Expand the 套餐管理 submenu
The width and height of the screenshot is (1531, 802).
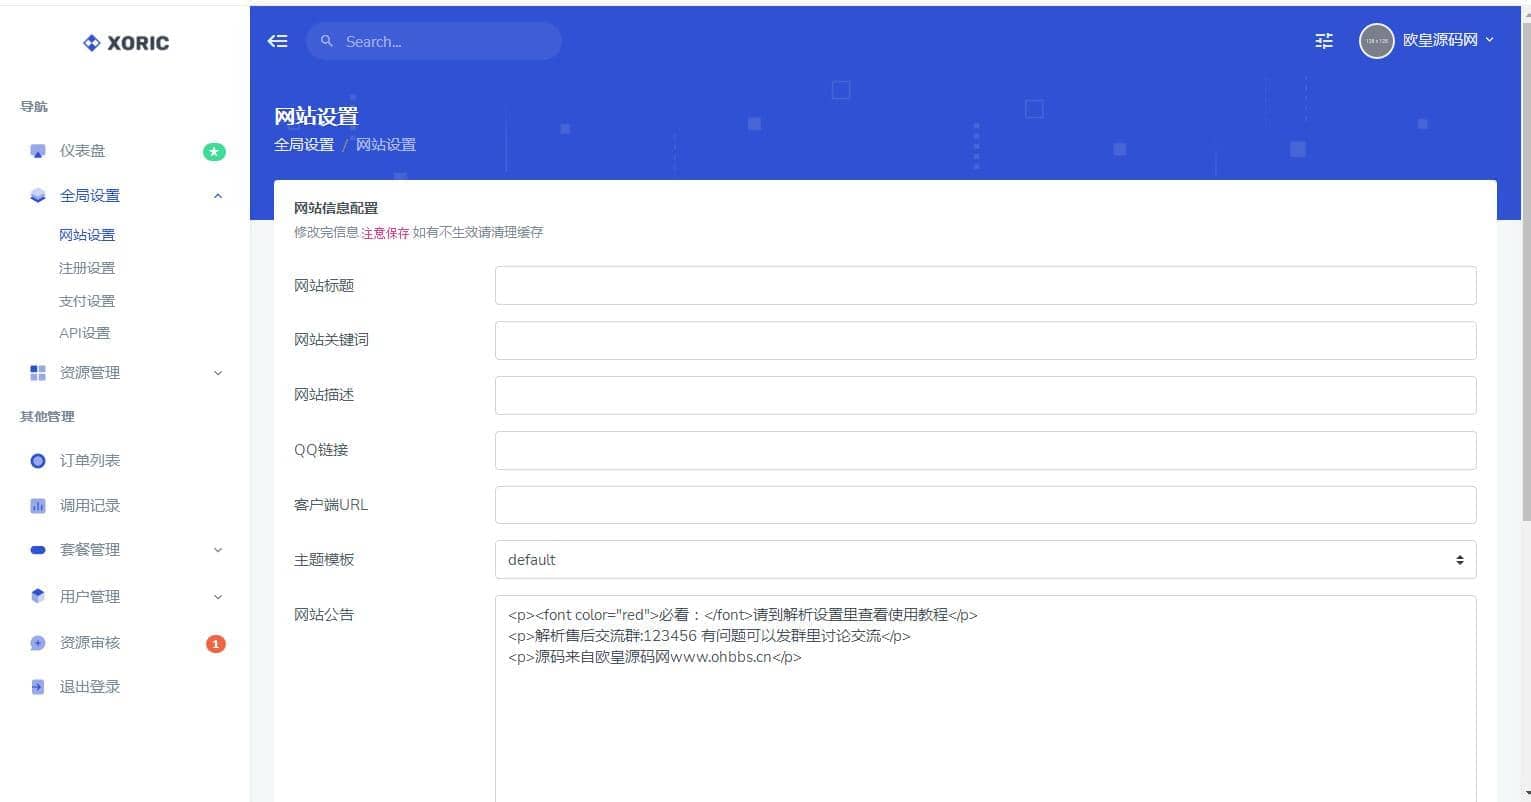(218, 550)
